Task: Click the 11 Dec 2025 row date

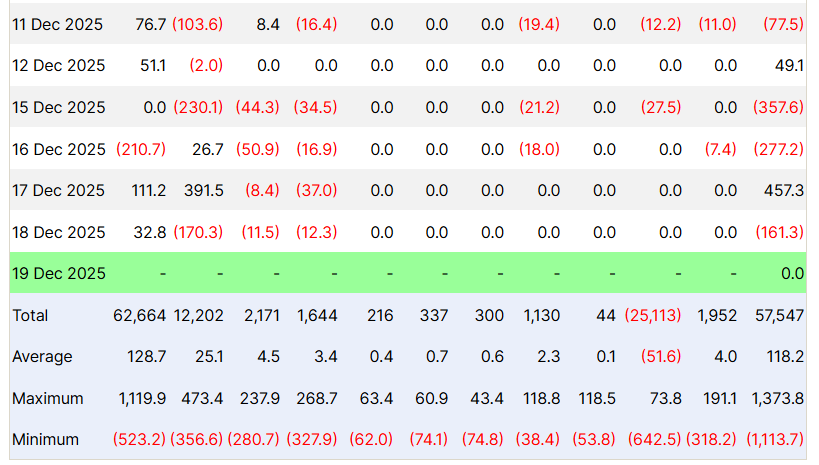Action: point(58,24)
